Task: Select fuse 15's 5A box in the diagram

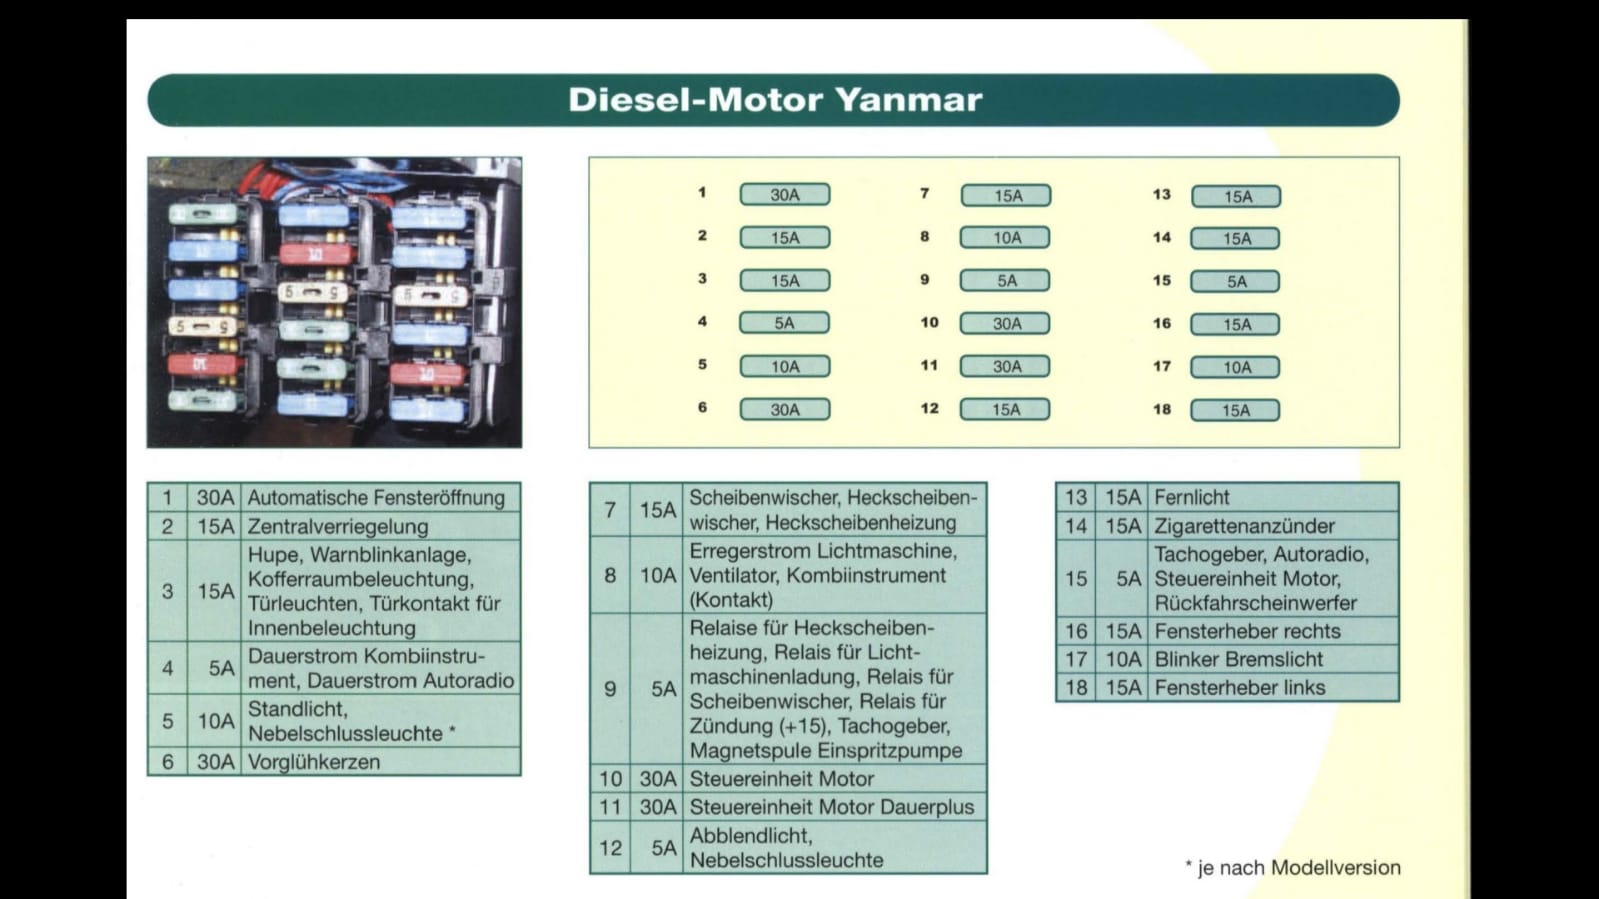Action: pyautogui.click(x=1235, y=282)
